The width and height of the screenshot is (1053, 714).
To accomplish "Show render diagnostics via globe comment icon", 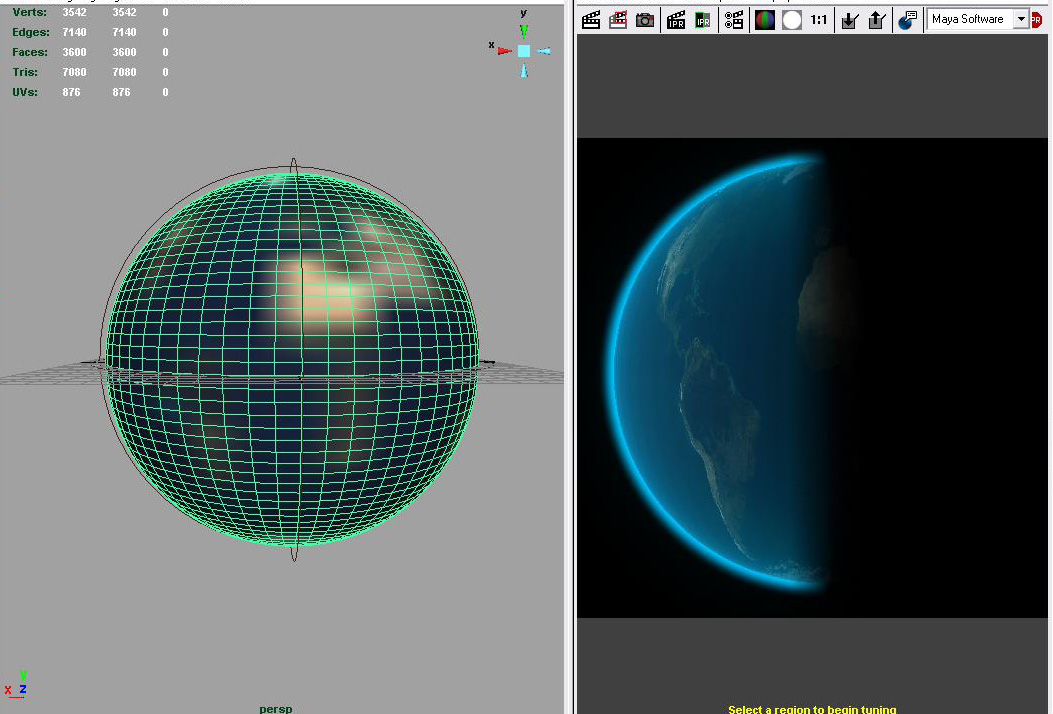I will pyautogui.click(x=907, y=20).
